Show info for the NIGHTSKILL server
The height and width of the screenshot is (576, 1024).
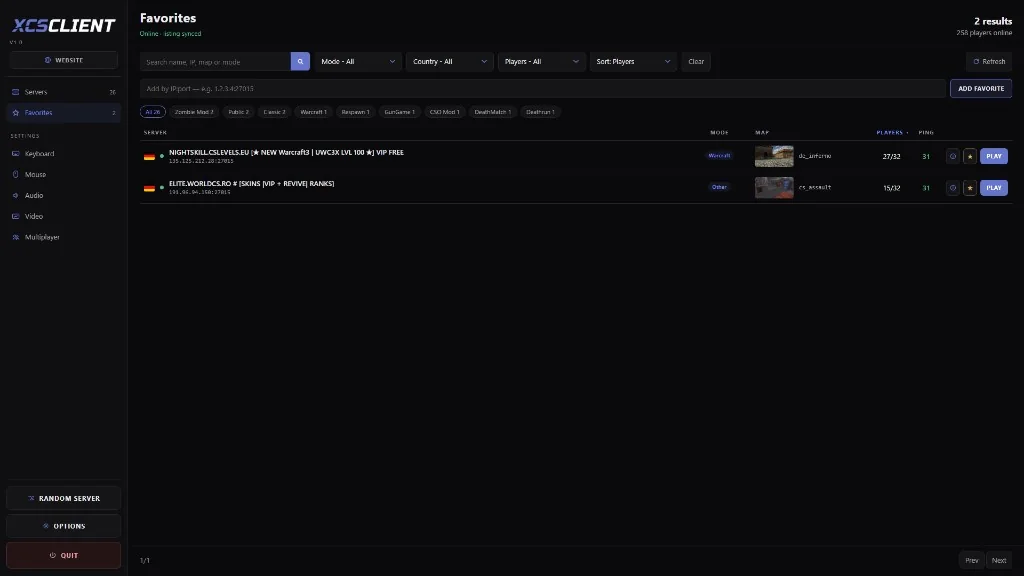point(953,156)
